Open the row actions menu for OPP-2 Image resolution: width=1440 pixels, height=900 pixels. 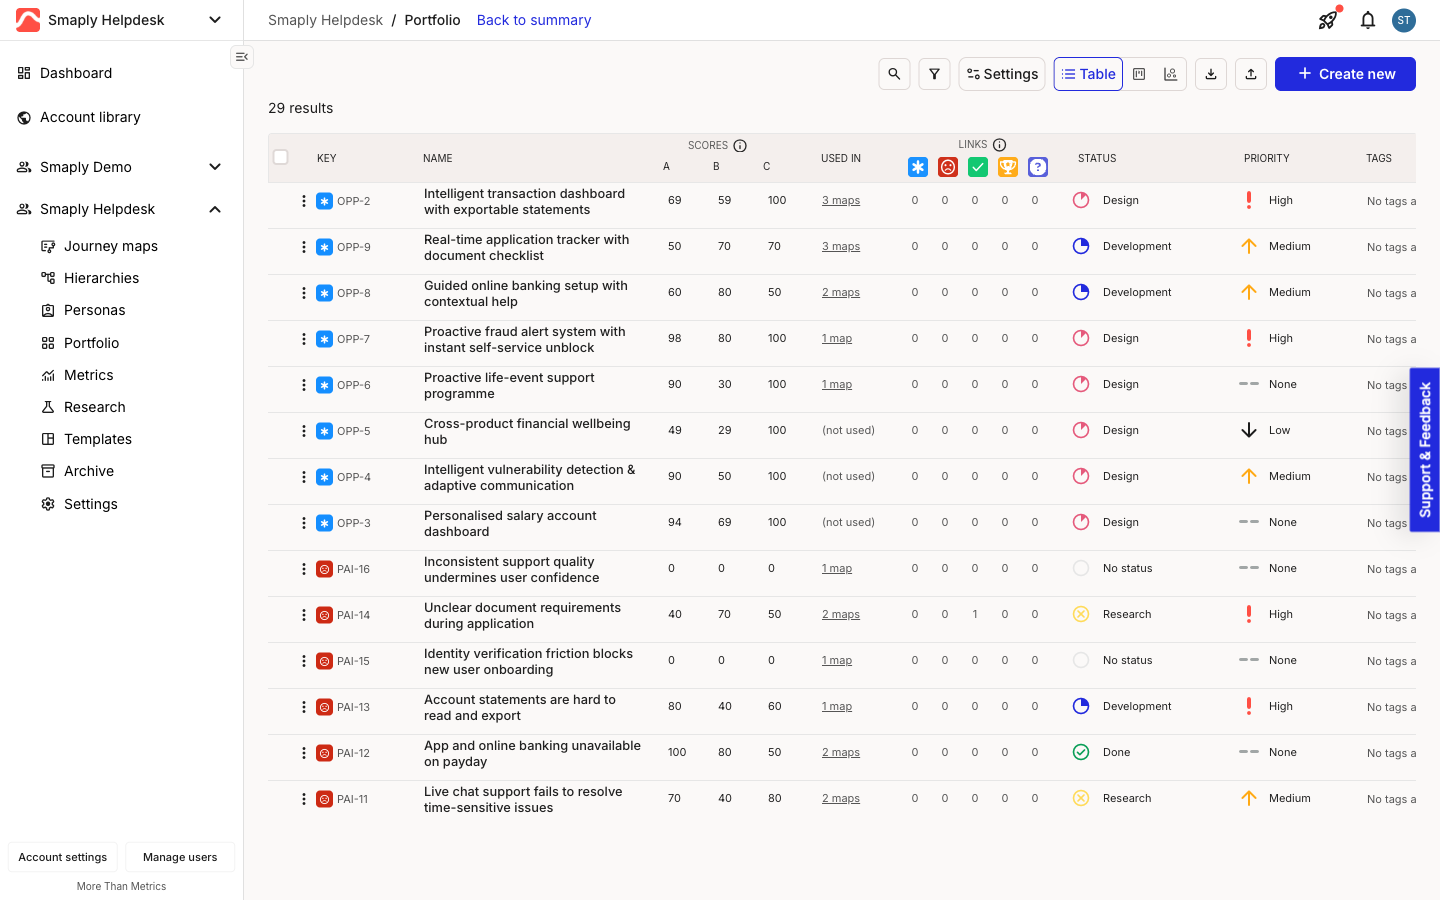[304, 201]
